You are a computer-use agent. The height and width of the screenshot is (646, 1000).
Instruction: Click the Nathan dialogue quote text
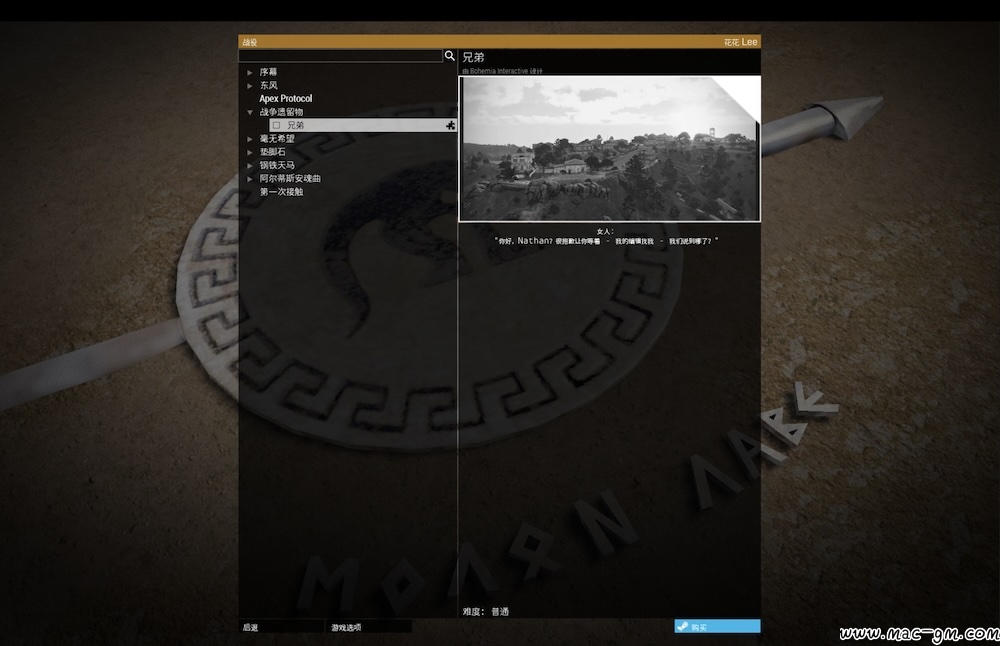point(606,241)
